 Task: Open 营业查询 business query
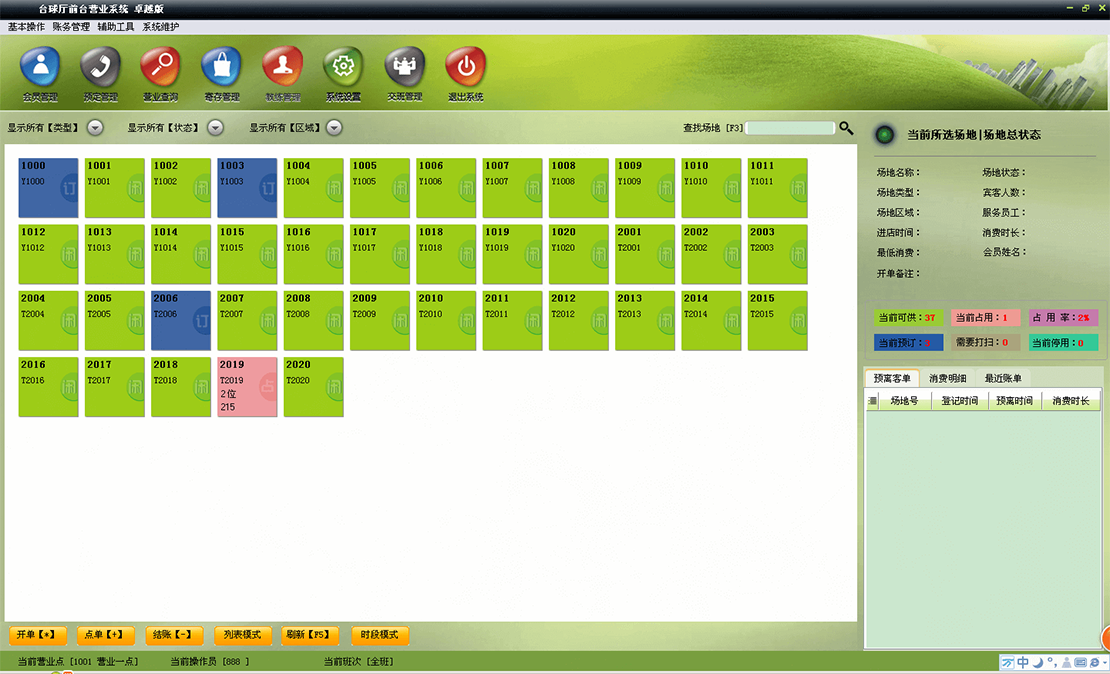point(161,74)
